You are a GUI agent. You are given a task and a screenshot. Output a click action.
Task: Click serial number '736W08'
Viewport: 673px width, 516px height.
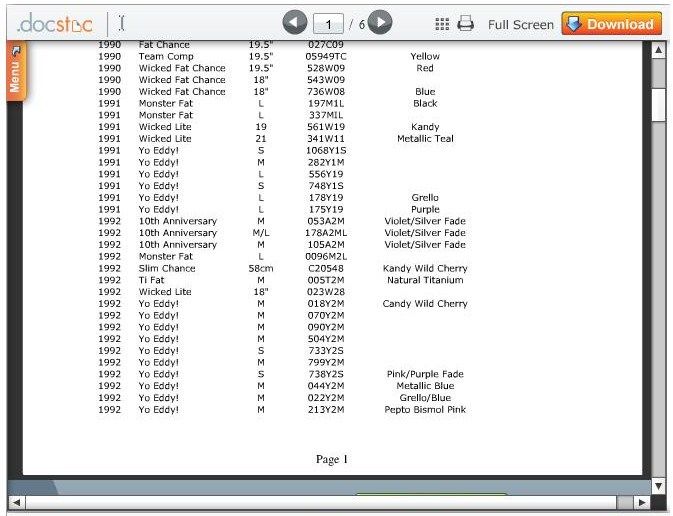[326, 91]
